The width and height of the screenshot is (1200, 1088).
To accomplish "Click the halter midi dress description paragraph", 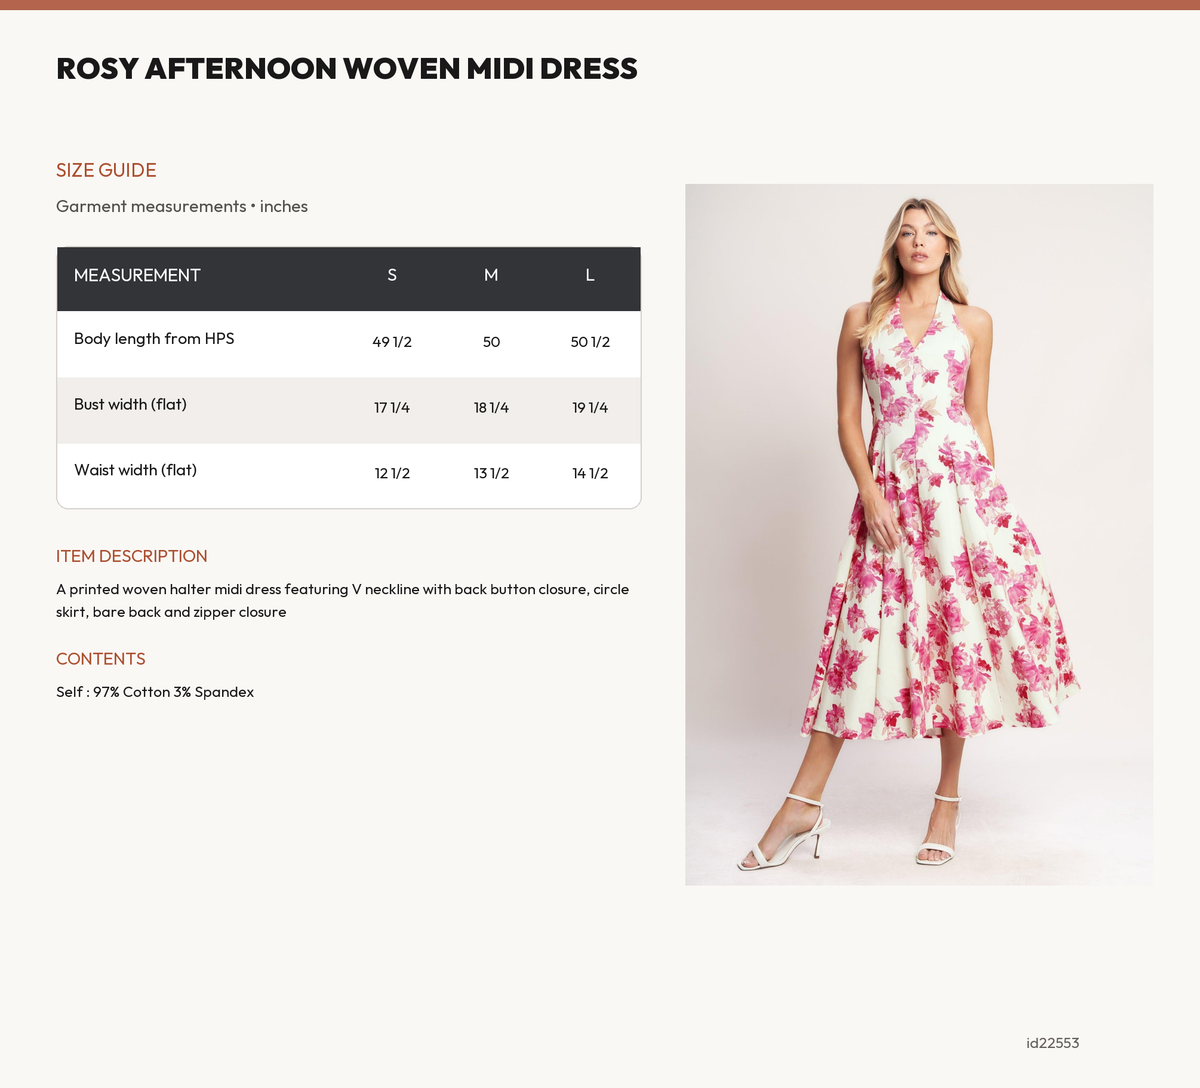I will (x=343, y=601).
